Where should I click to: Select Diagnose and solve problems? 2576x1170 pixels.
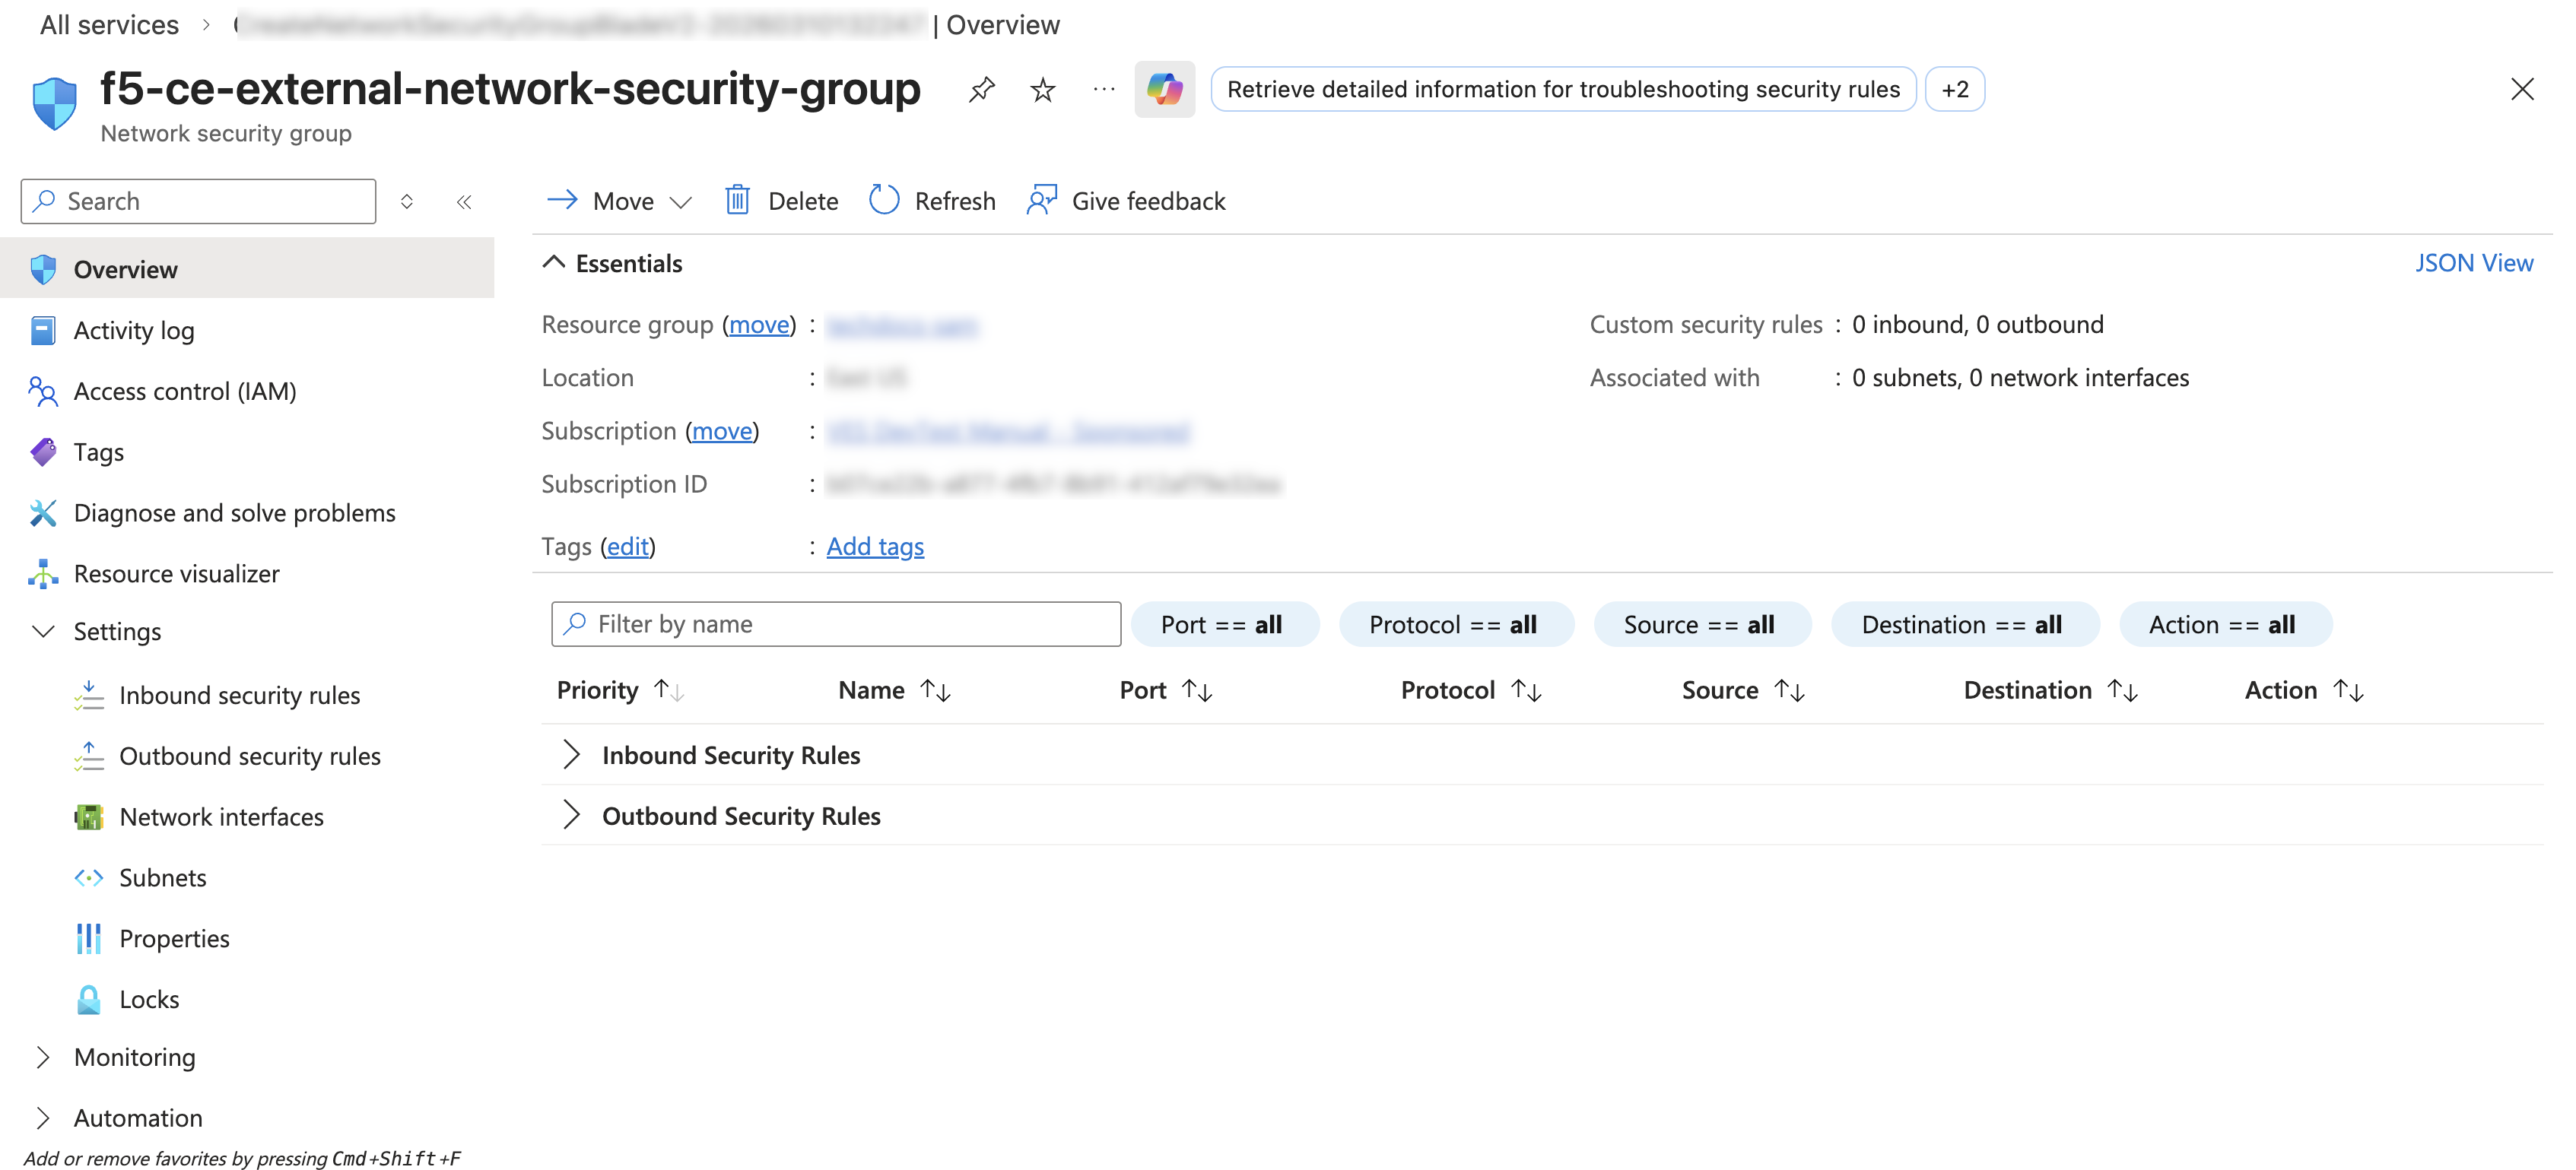pos(234,512)
